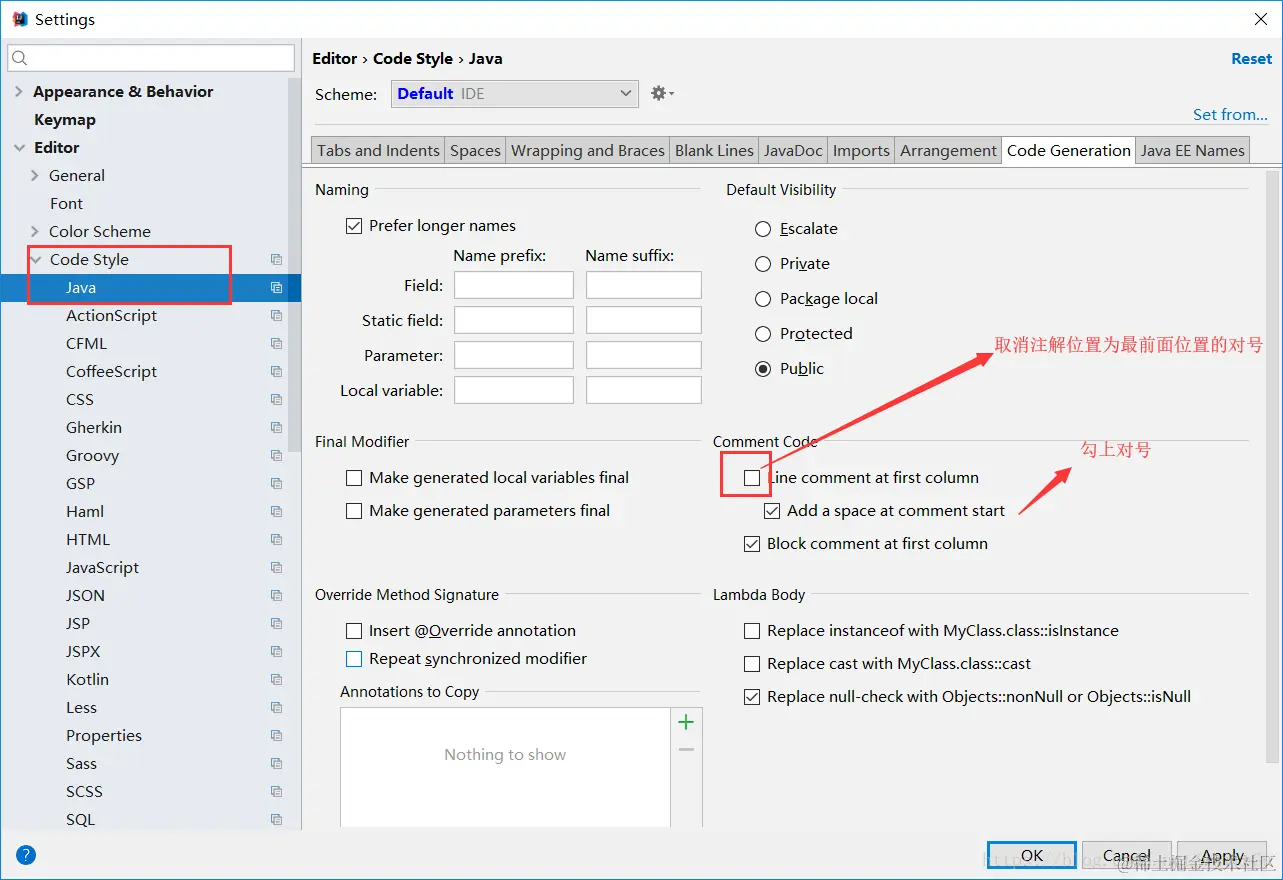Screen dimensions: 1283x880
Task: Select Kotlin code style entry
Action: [87, 679]
